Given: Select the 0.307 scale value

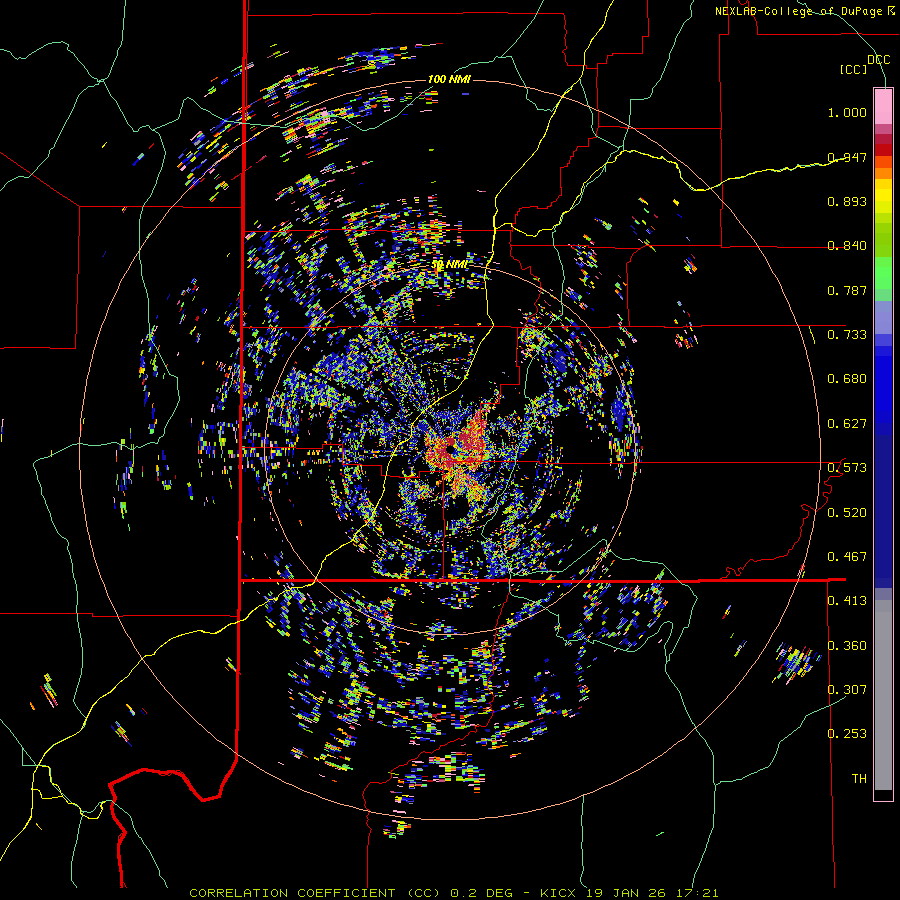Looking at the screenshot, I should point(847,690).
